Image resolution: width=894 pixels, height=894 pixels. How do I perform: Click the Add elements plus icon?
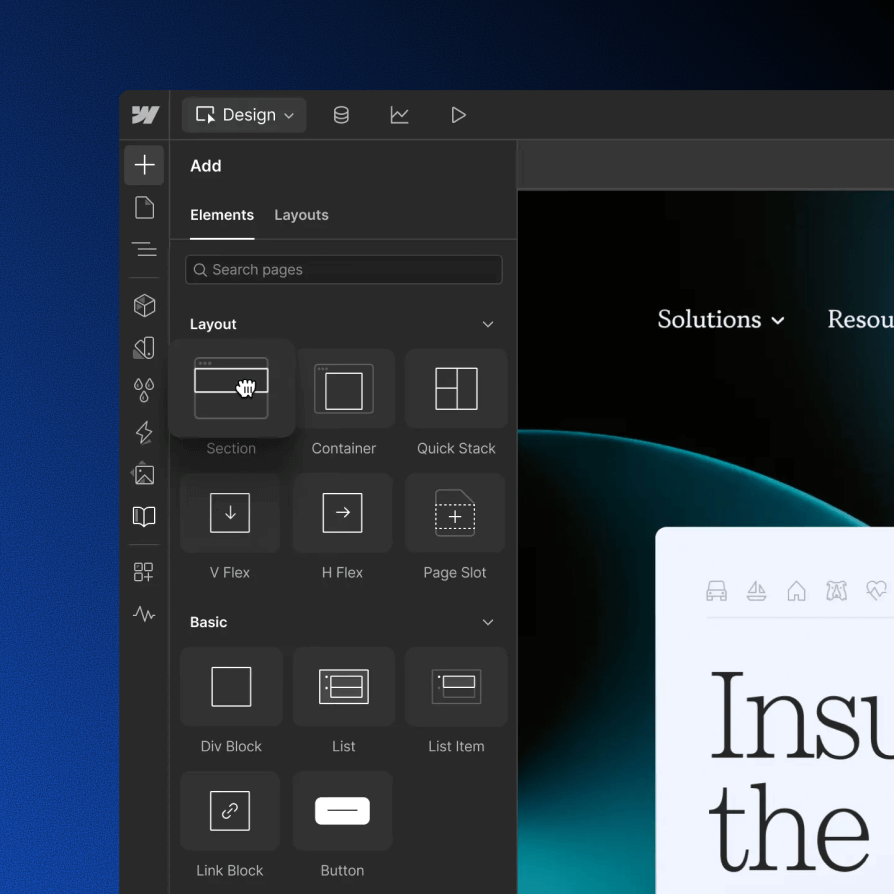[x=144, y=165]
